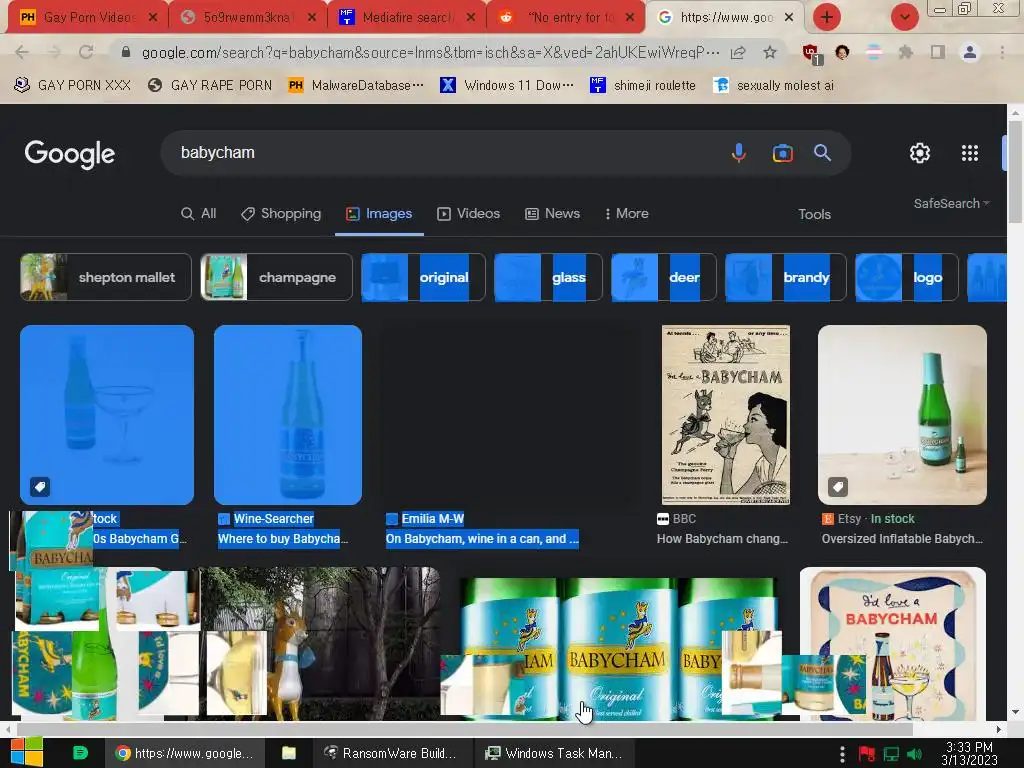
Task: Open the BBC vintage Babycham advert image
Action: point(726,415)
